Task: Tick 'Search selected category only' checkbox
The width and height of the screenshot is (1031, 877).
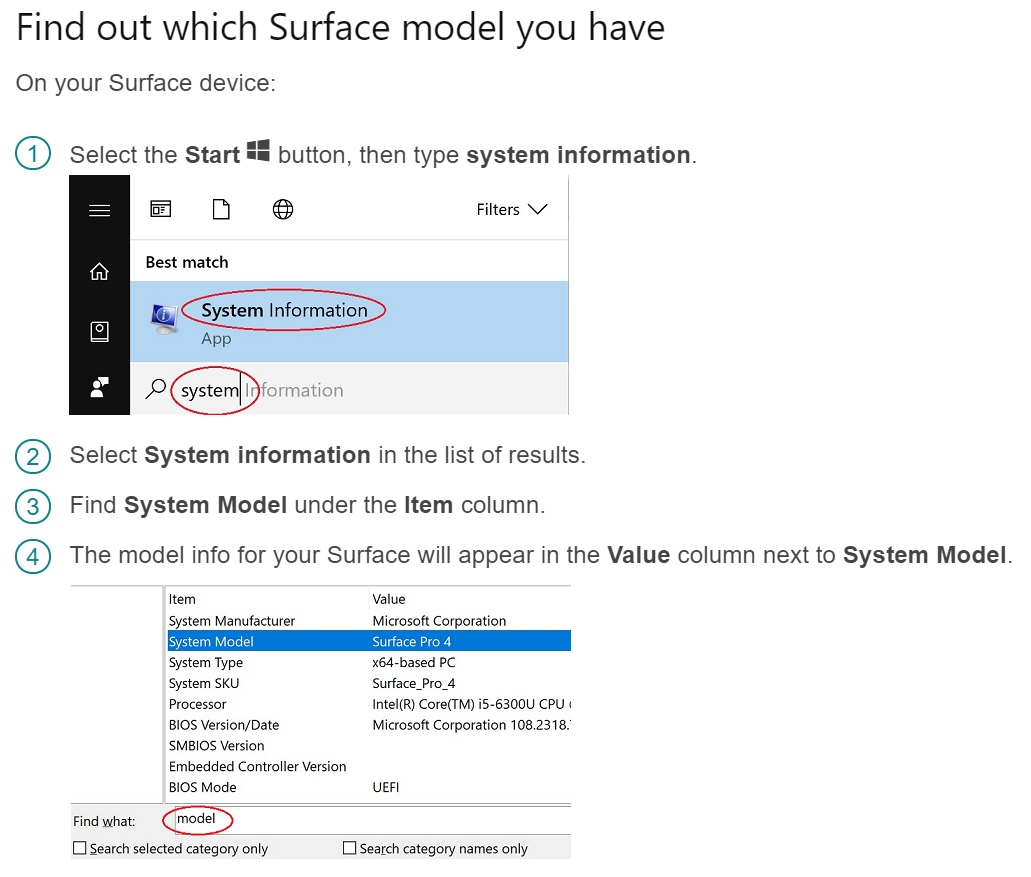Action: pyautogui.click(x=80, y=848)
